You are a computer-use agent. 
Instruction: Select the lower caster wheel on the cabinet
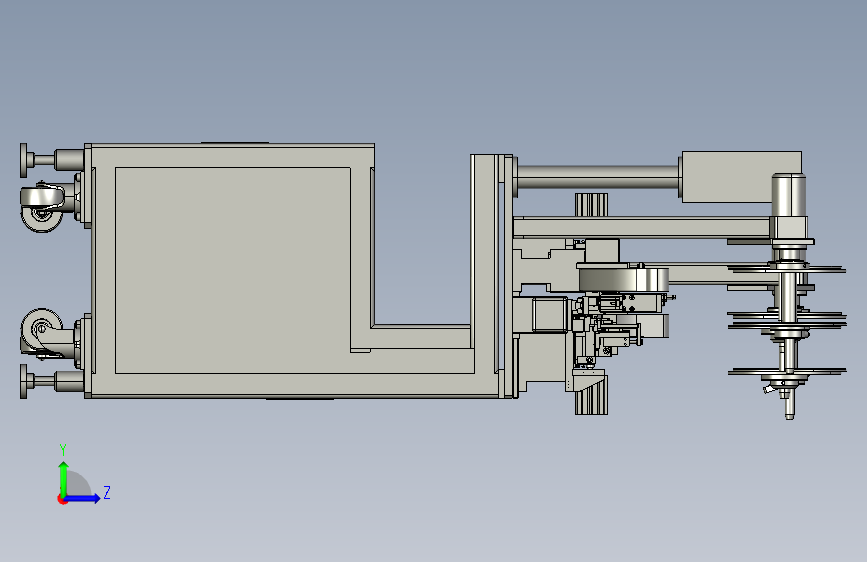coord(40,331)
